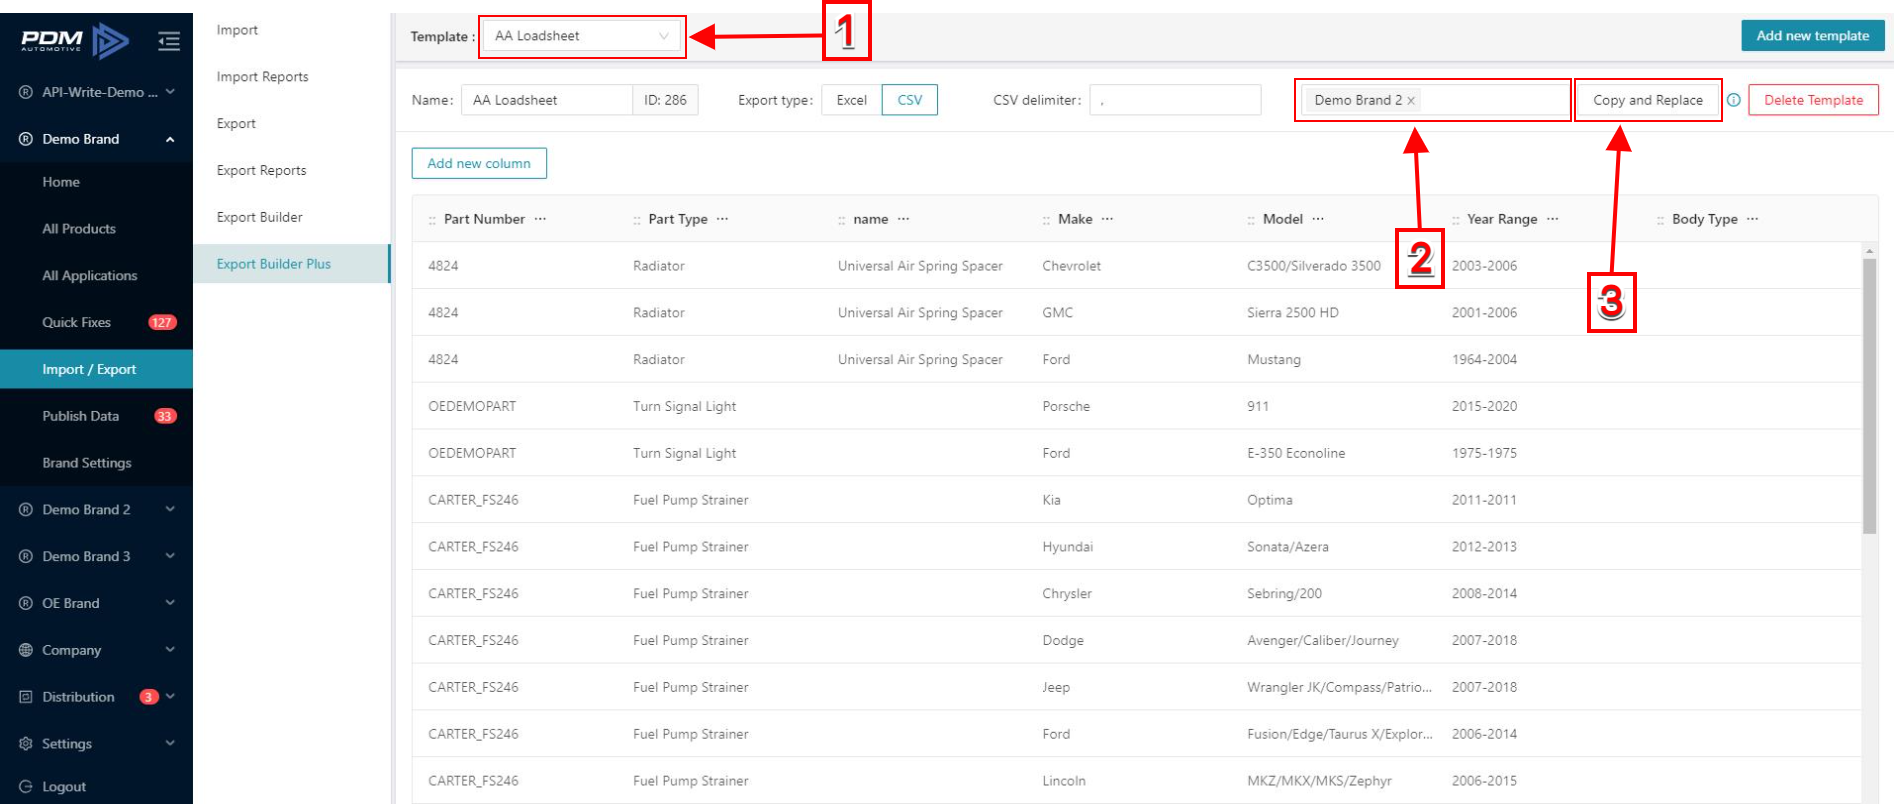Click the drag handle of Year Range column
The height and width of the screenshot is (804, 1894).
click(x=1456, y=220)
